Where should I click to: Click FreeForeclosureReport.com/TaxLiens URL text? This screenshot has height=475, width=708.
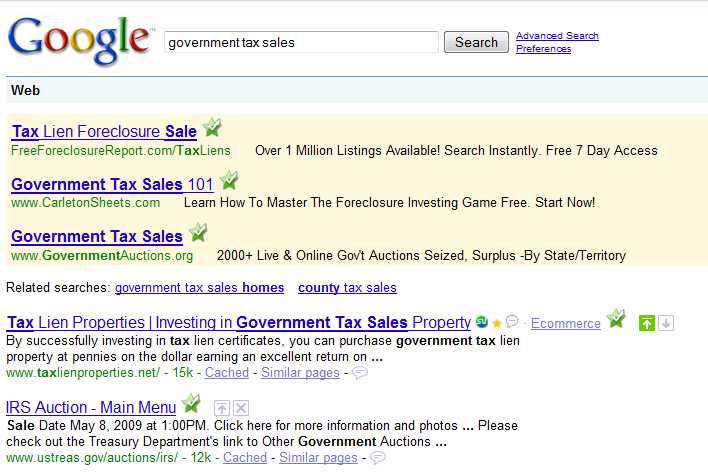point(121,150)
